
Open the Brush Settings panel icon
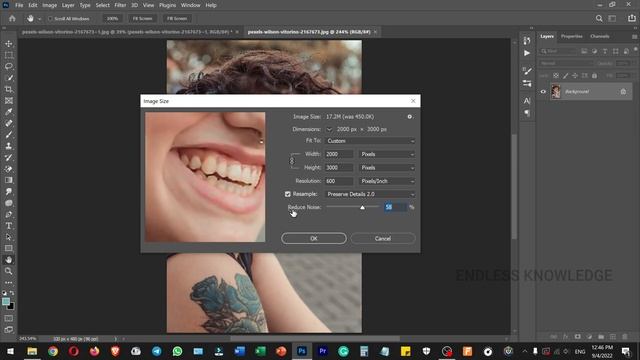point(527,71)
